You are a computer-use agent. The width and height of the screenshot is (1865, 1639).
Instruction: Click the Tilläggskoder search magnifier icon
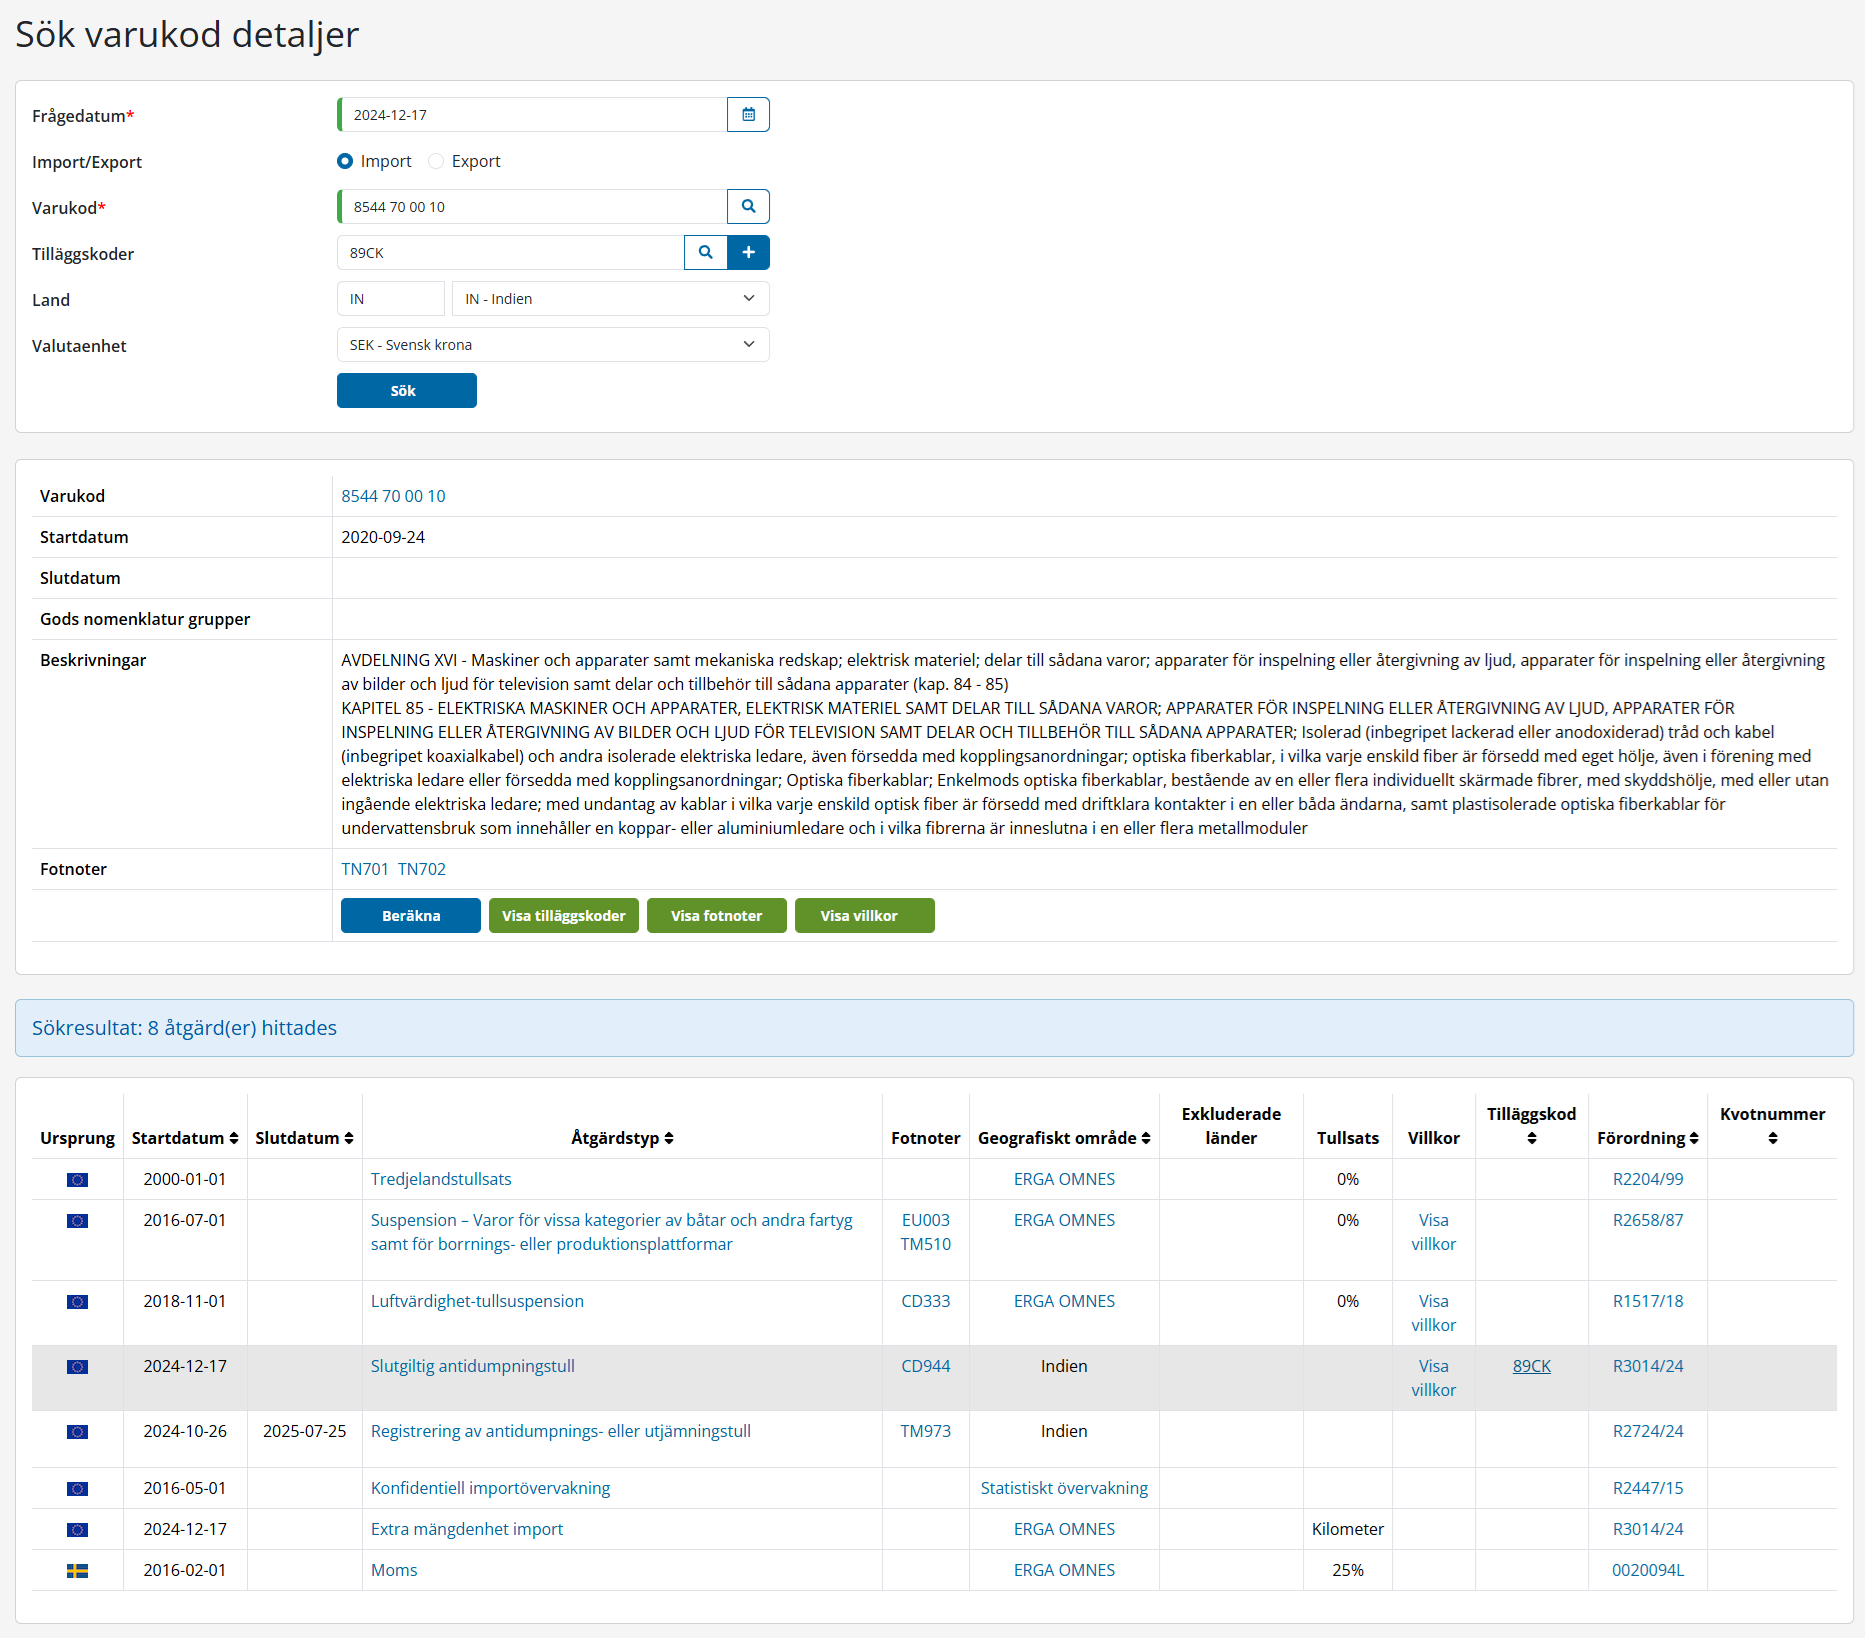705,253
